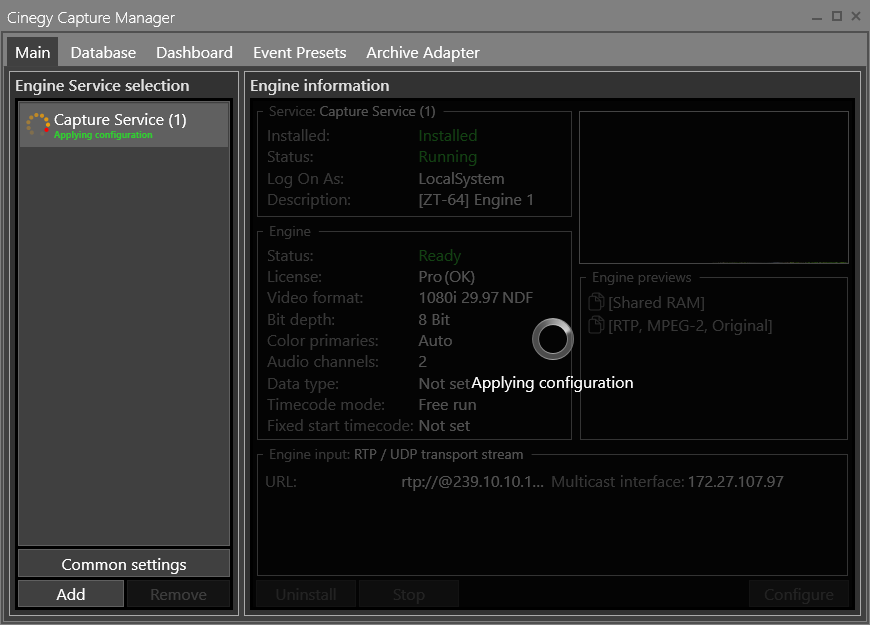Click the Remove button
The image size is (870, 625).
[178, 594]
